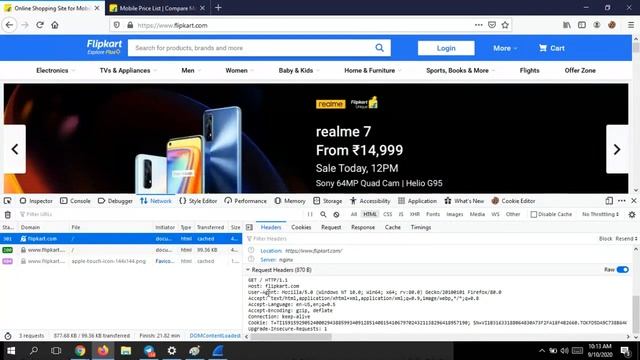Bookmark this page with the star
Viewport: 640px width, 360px height.
click(505, 25)
